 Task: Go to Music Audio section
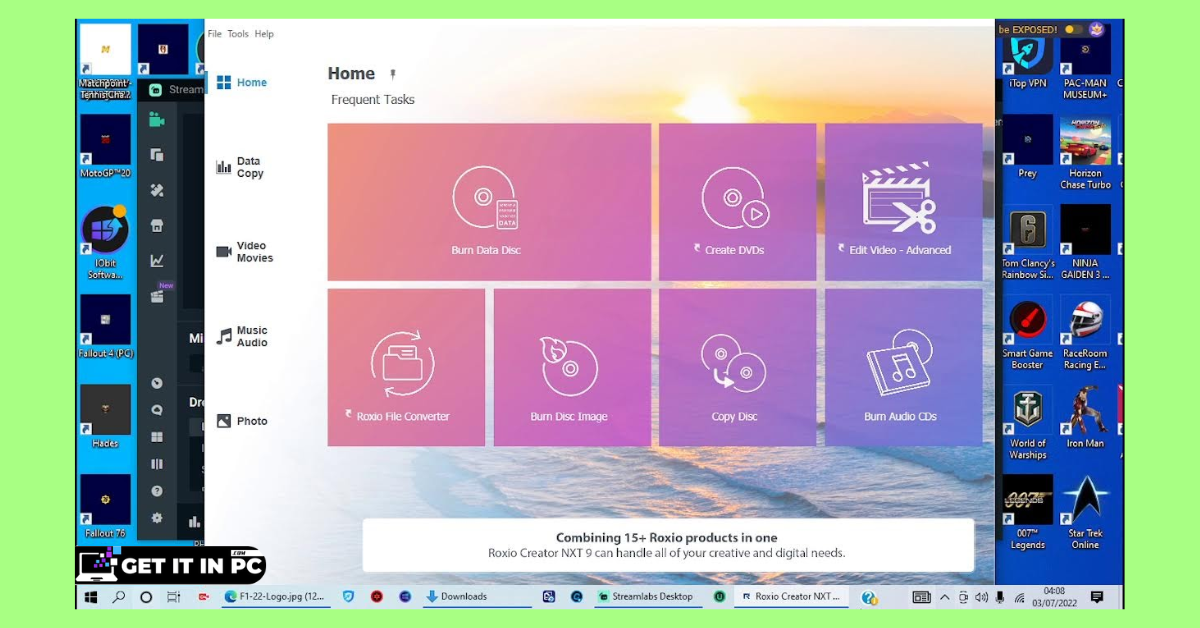[x=242, y=337]
